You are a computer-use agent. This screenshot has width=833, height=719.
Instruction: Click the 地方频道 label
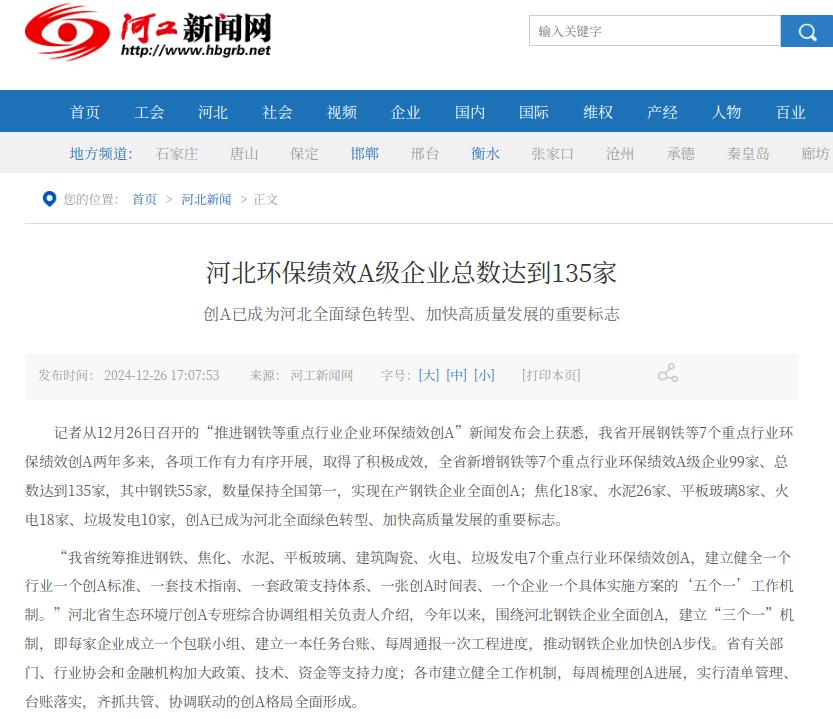coord(101,154)
